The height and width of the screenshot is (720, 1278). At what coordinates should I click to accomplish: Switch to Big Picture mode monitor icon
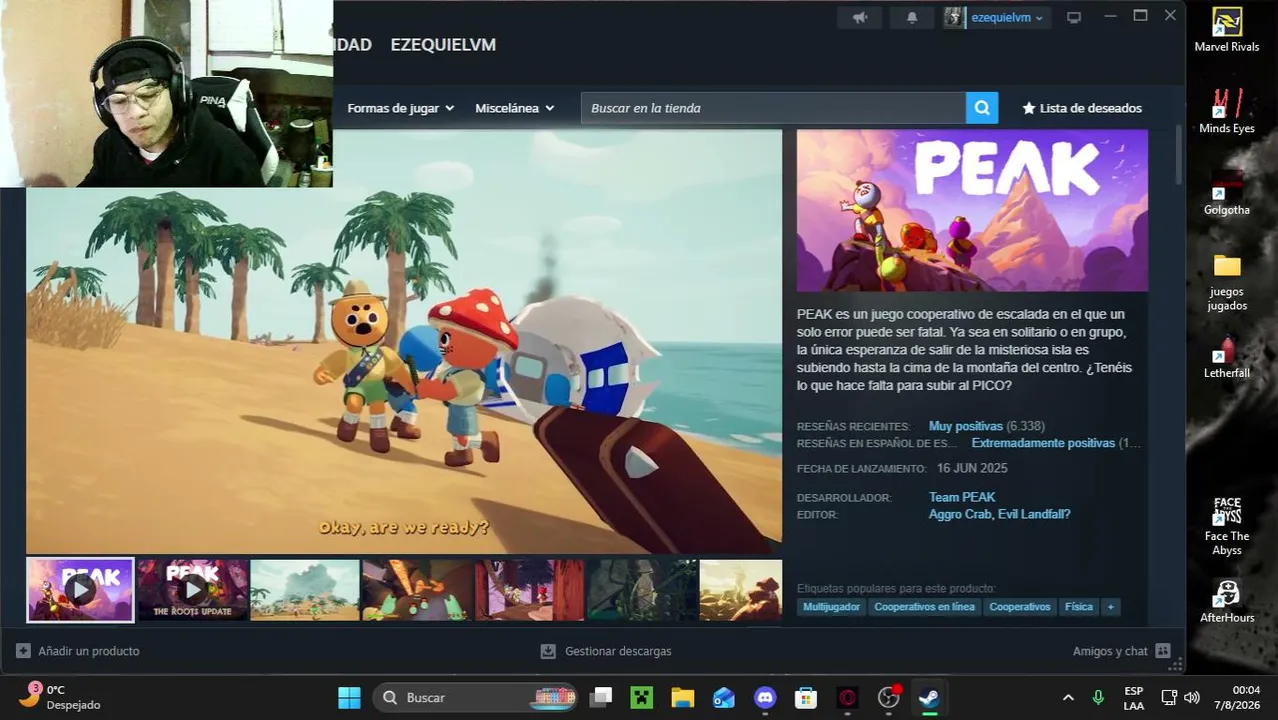[1074, 18]
